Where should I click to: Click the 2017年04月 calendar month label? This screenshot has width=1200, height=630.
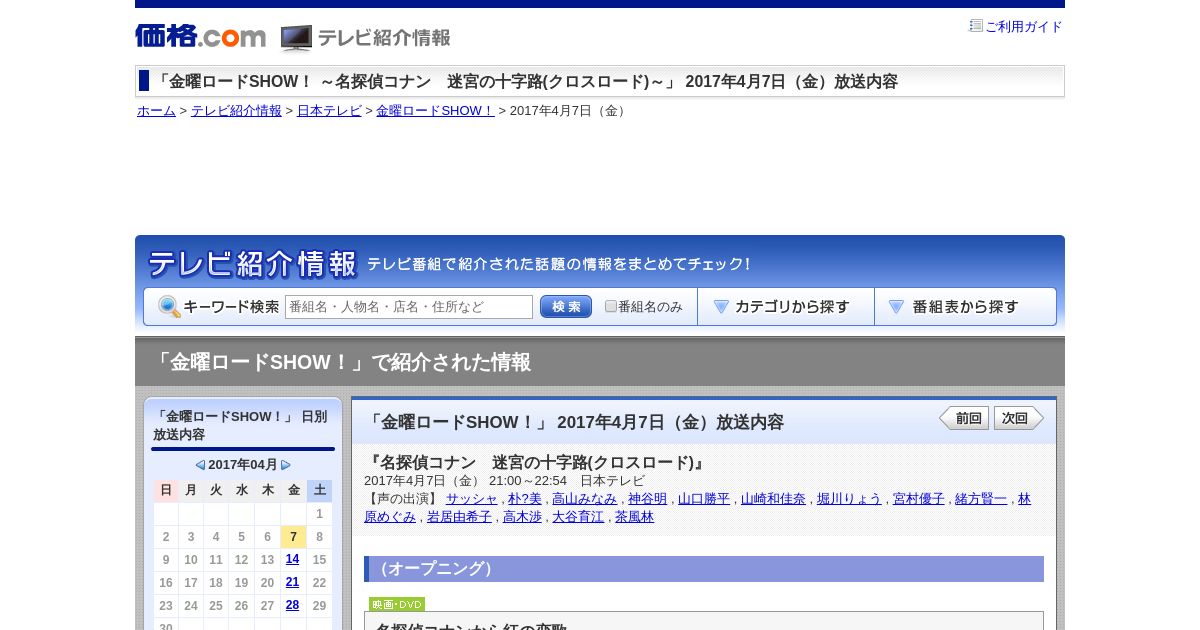pos(243,465)
